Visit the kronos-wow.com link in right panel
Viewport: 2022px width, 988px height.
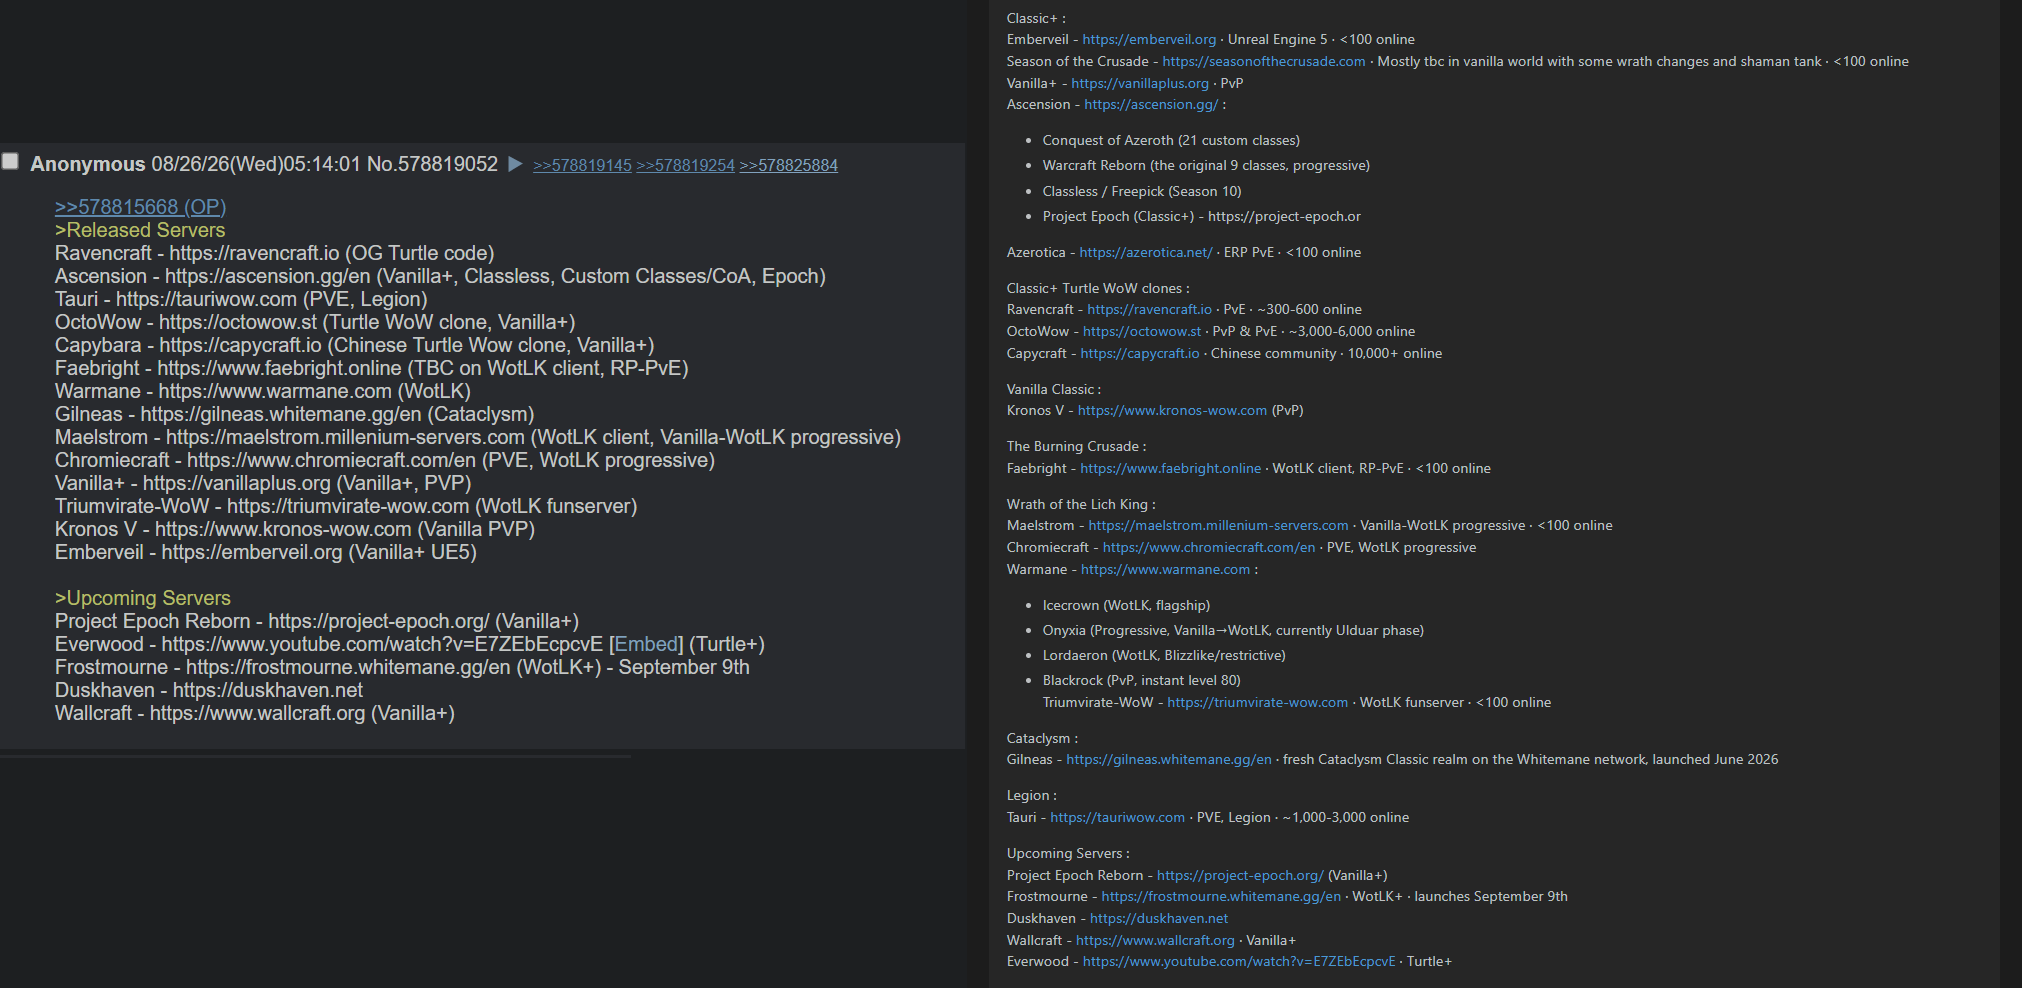point(1172,410)
